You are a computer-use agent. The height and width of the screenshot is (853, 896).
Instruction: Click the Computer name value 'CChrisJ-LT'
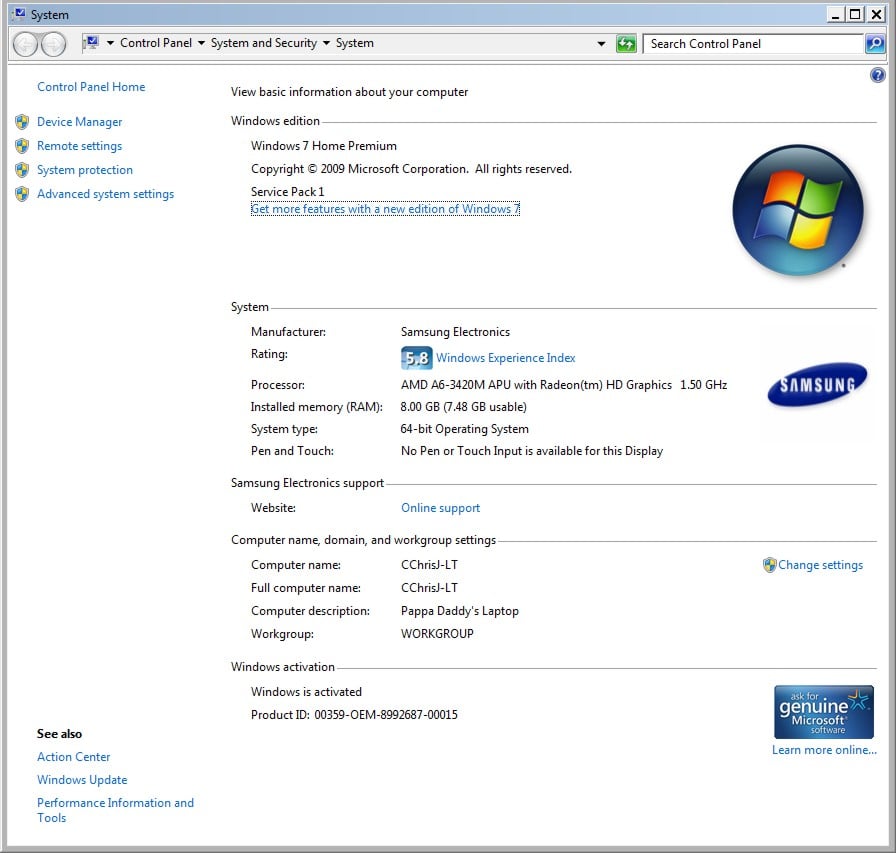tap(429, 565)
